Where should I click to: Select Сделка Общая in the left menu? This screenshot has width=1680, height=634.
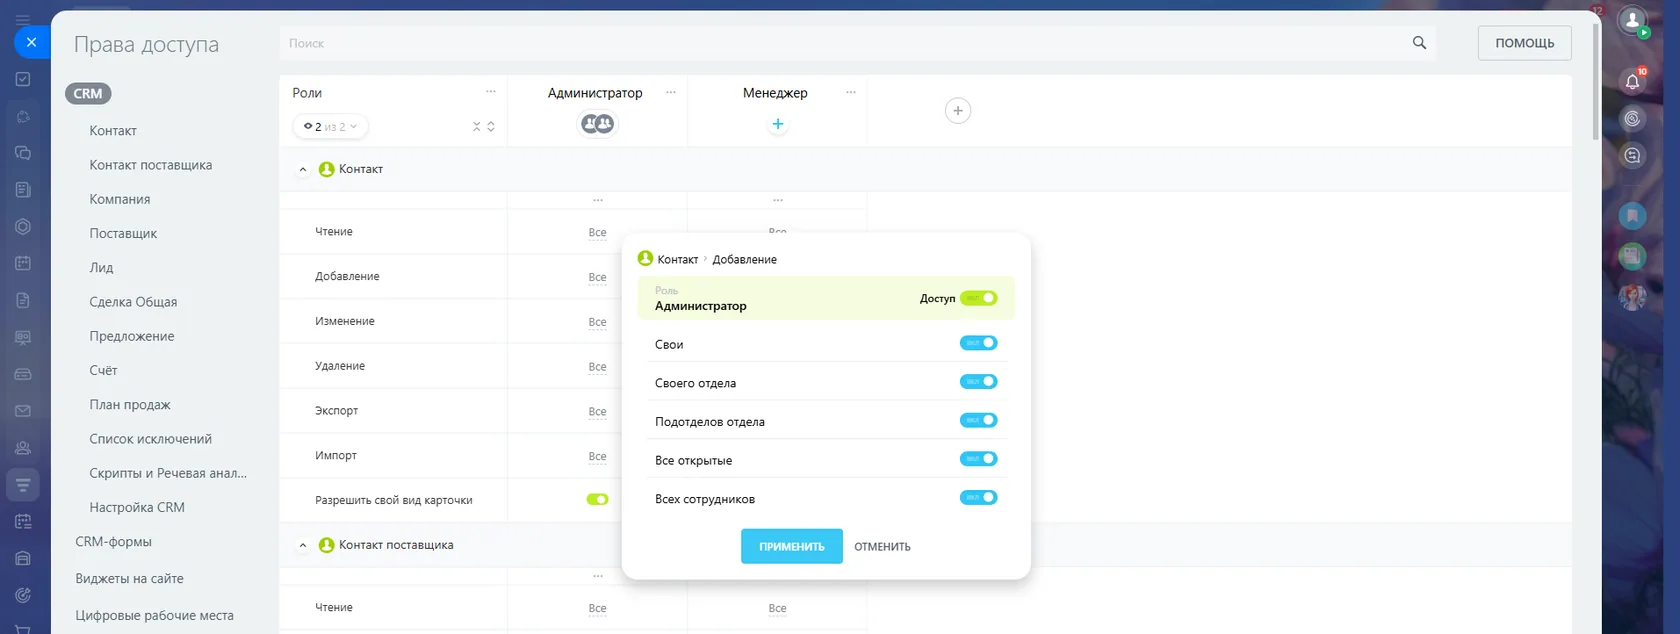[x=133, y=302]
